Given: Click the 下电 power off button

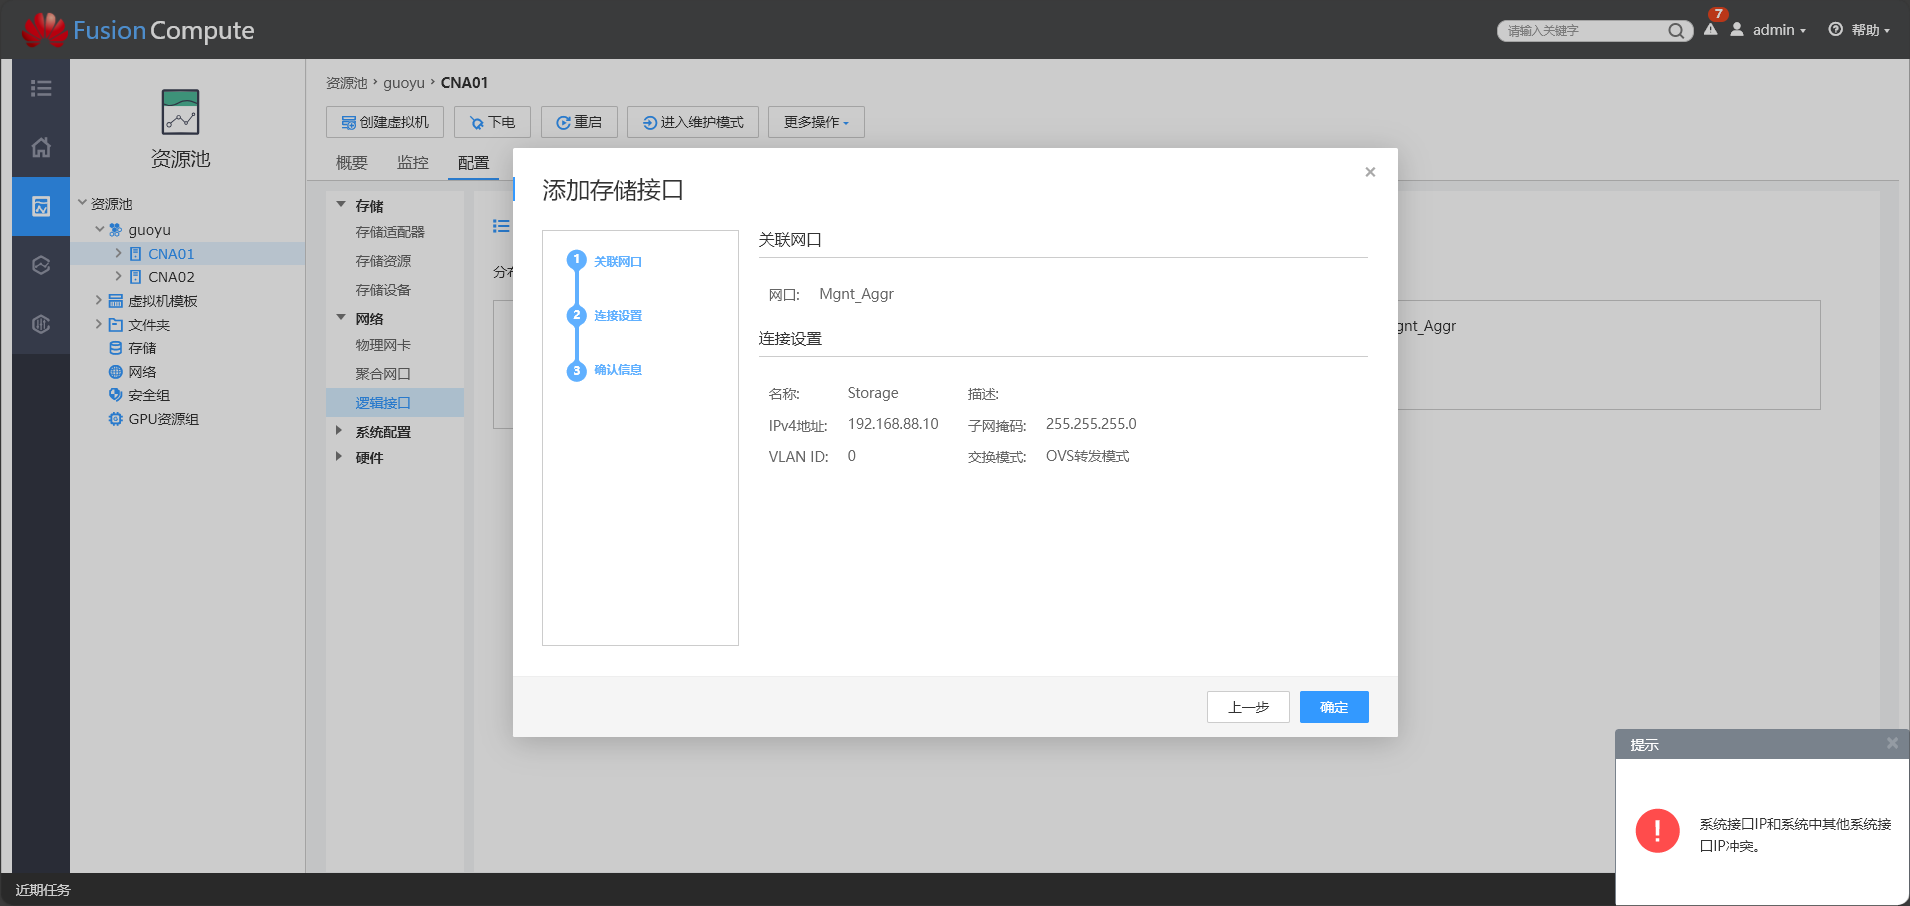Looking at the screenshot, I should [492, 122].
